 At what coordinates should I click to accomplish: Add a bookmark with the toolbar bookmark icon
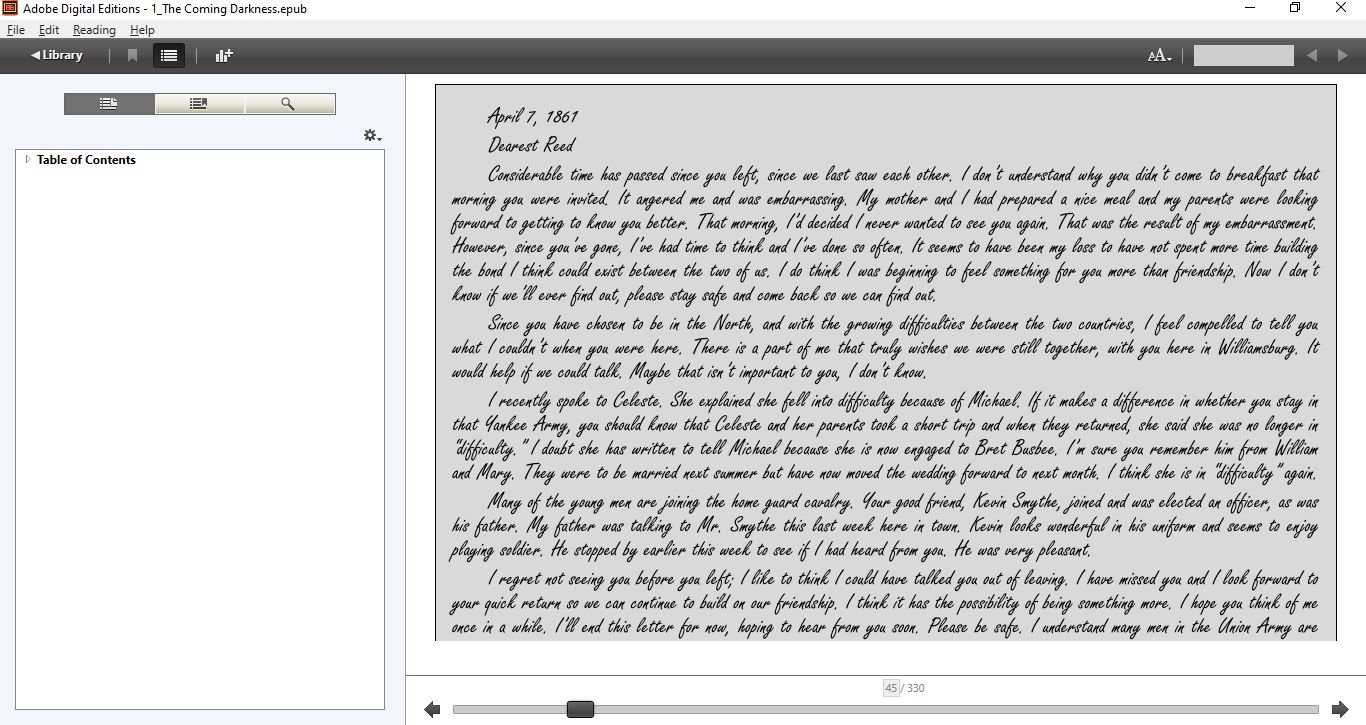pyautogui.click(x=132, y=56)
